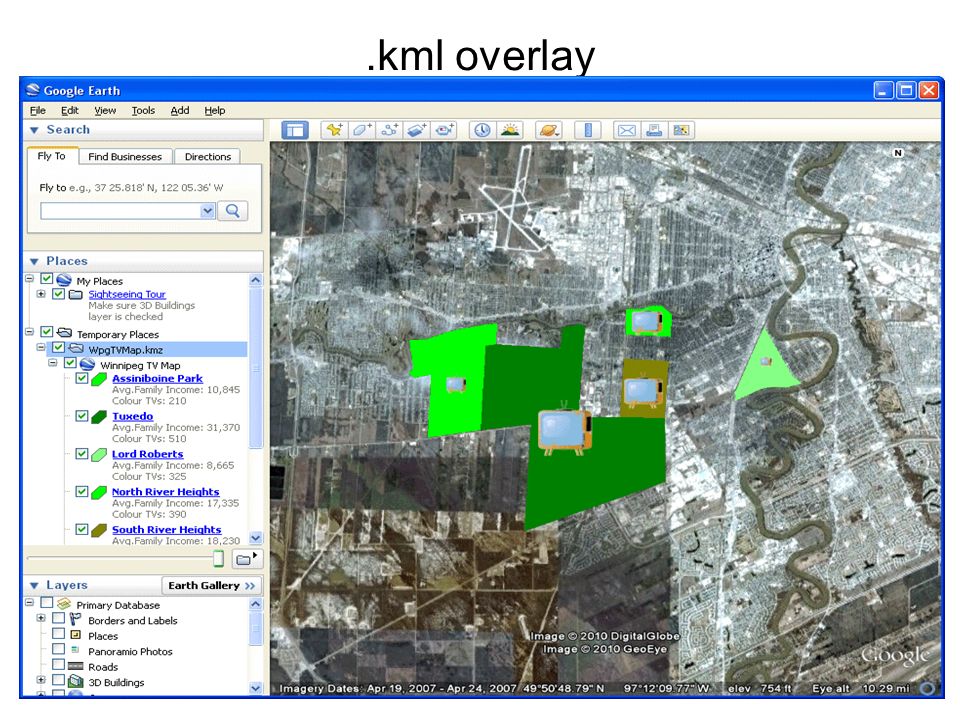Toggle the WpgTVMap.kmz checkbox
Image resolution: width=960 pixels, height=720 pixels.
tap(58, 348)
